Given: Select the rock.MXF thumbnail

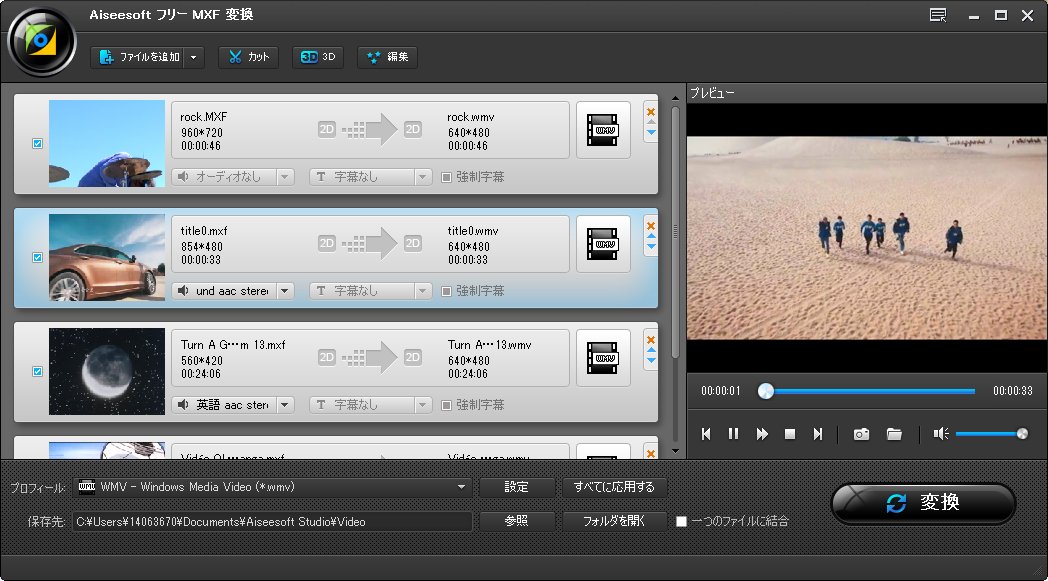Looking at the screenshot, I should (107, 143).
